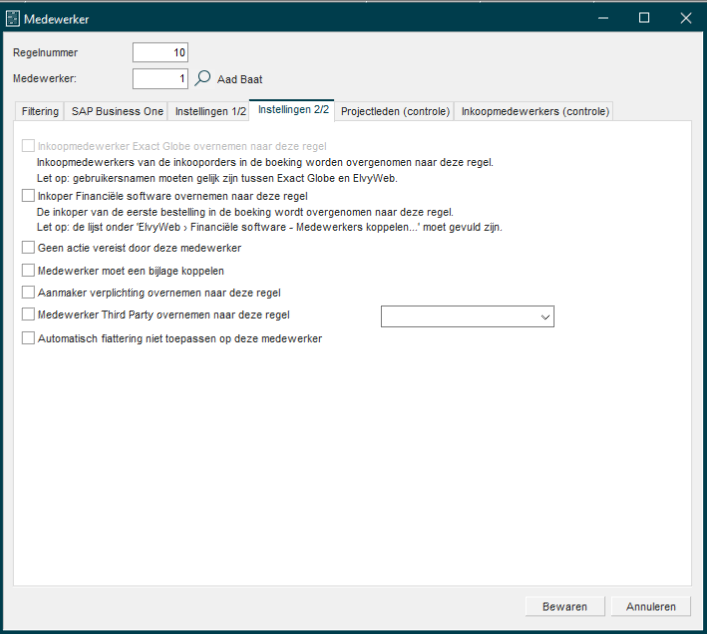707x634 pixels.
Task: Open the SAP Business One tab
Action: pyautogui.click(x=117, y=112)
